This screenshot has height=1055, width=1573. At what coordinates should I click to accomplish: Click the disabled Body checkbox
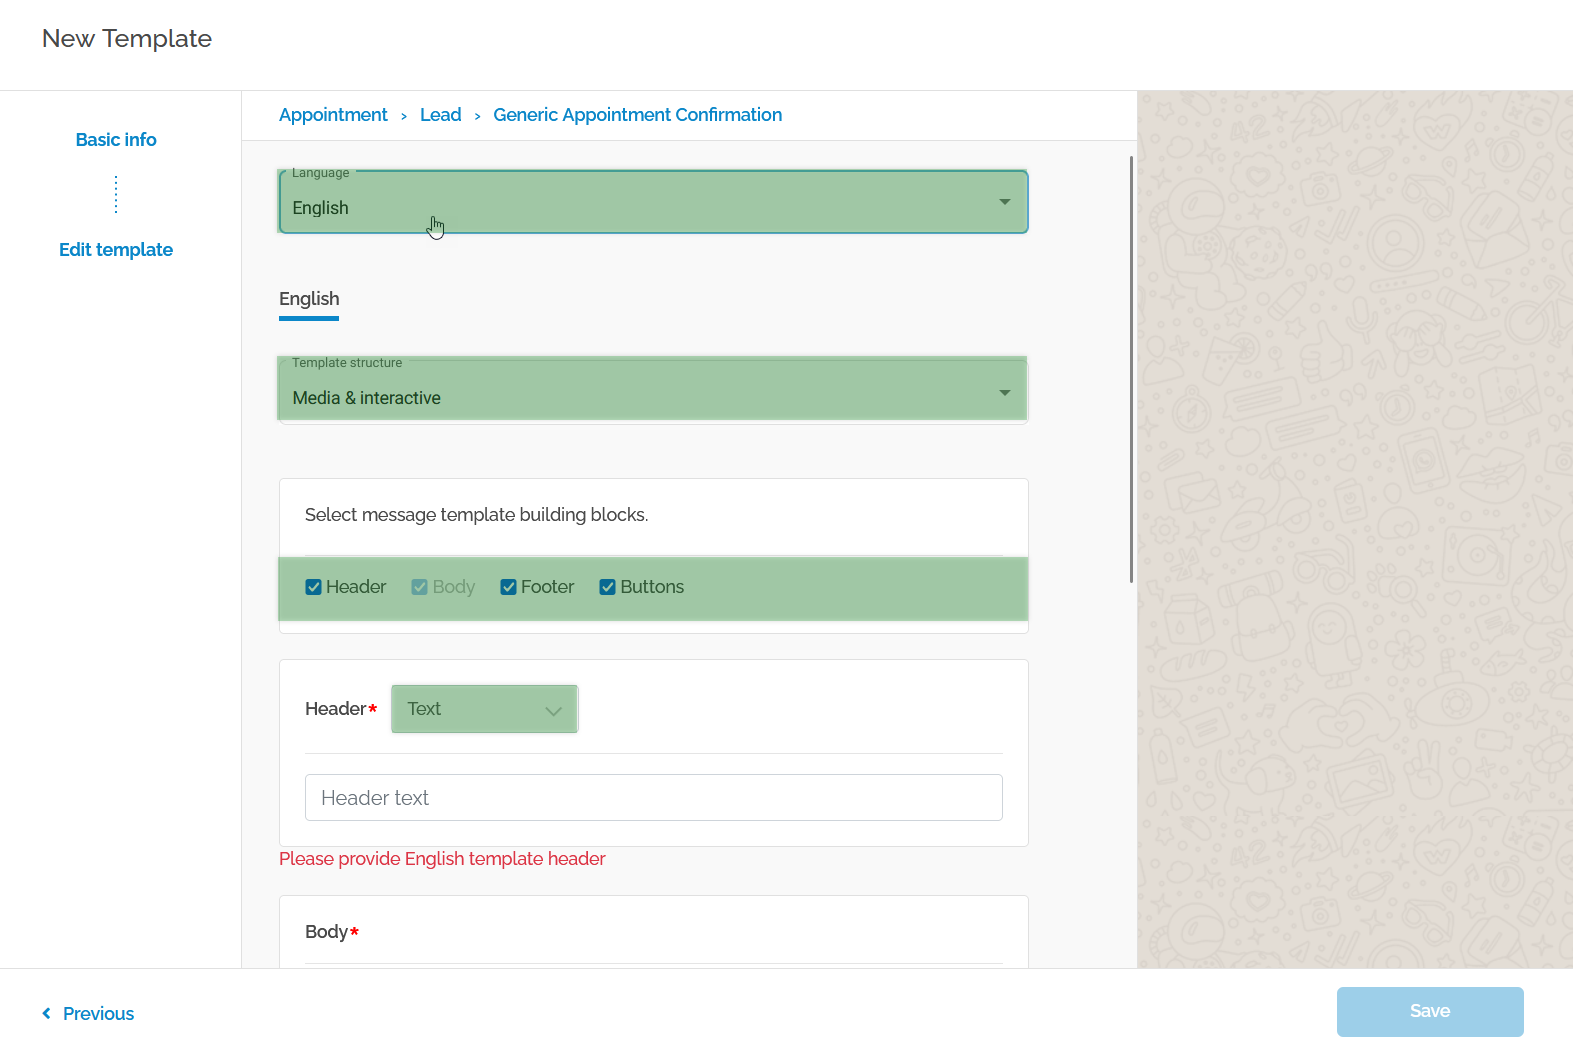point(420,587)
